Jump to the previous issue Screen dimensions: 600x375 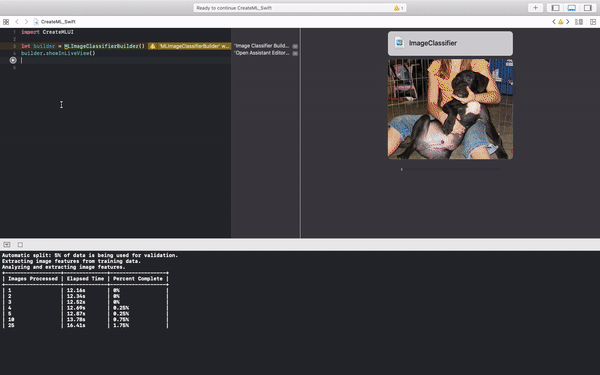point(554,22)
